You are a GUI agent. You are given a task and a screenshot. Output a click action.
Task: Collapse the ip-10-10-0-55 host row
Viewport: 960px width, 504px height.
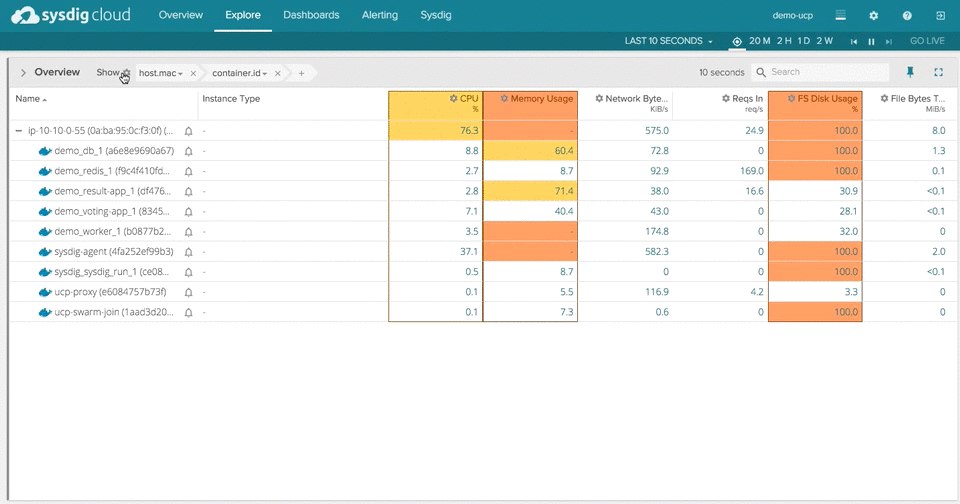tap(19, 131)
